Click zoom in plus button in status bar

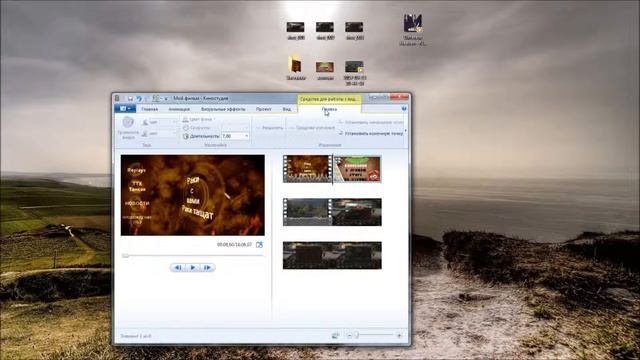pos(399,336)
